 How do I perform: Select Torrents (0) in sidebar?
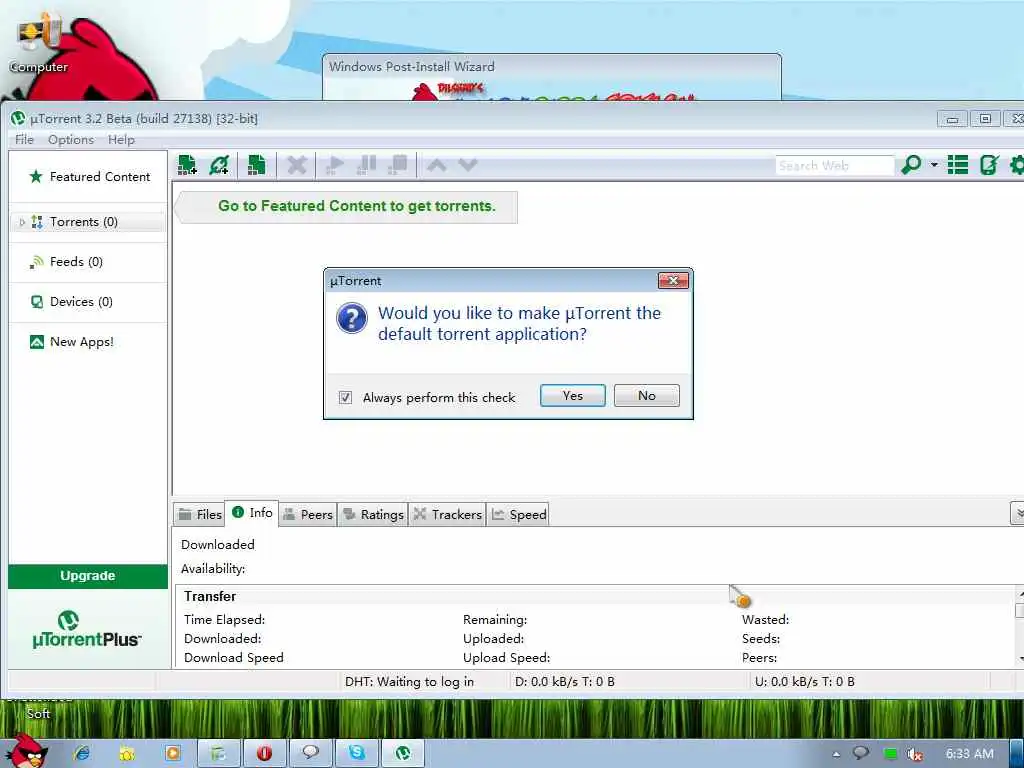coord(88,222)
